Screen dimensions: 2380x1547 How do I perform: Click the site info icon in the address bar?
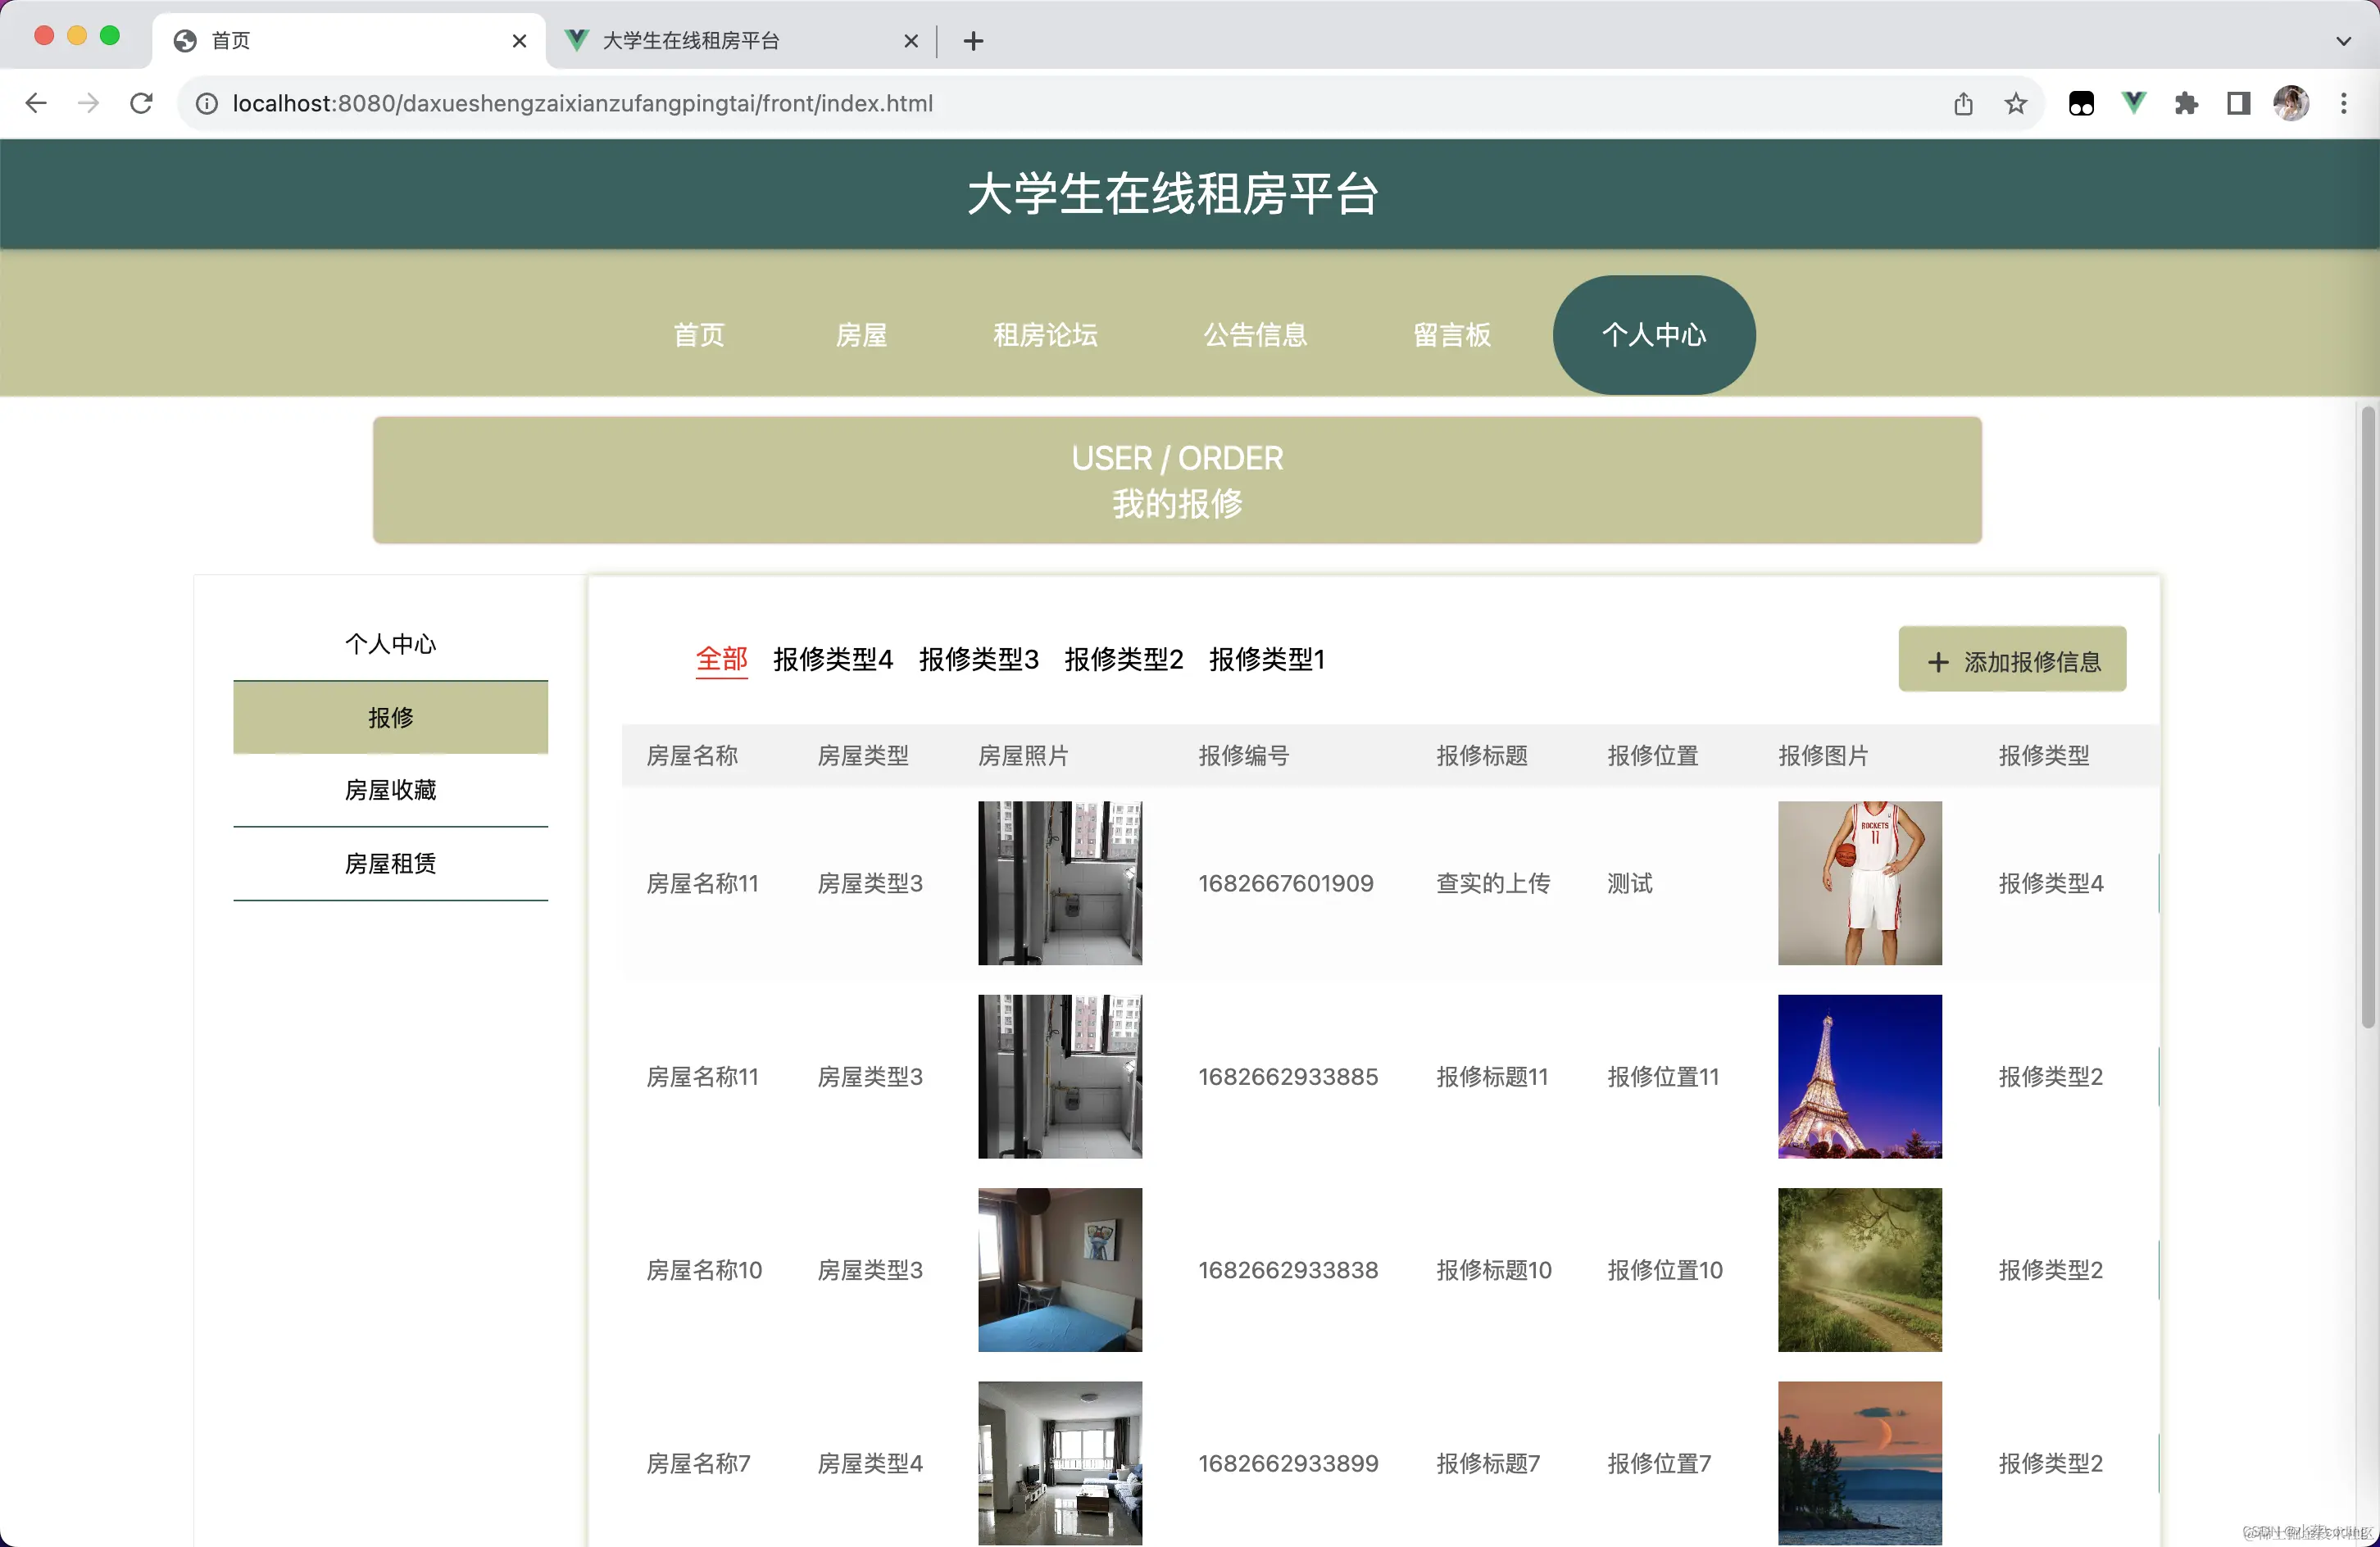coord(206,103)
